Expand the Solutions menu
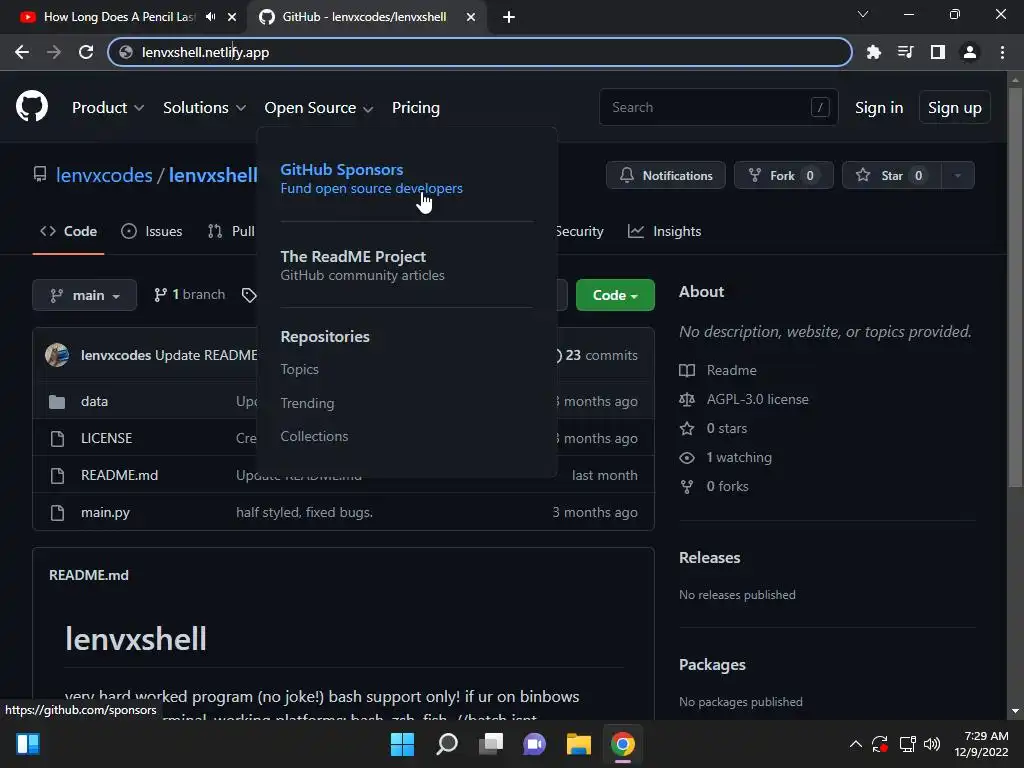The width and height of the screenshot is (1024, 768). click(204, 108)
